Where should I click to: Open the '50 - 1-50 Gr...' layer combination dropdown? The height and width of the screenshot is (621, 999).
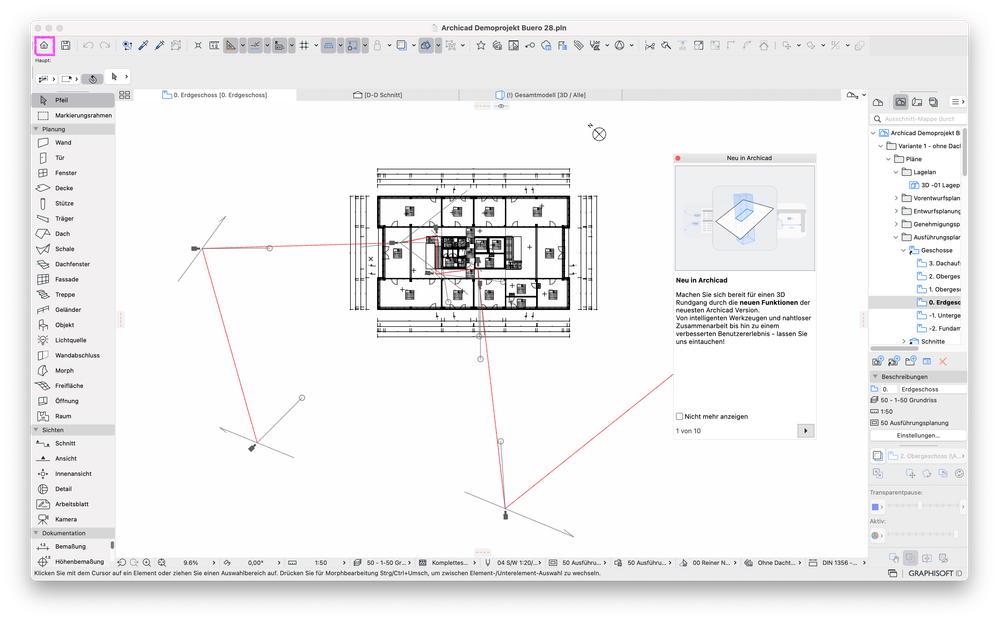pos(382,563)
